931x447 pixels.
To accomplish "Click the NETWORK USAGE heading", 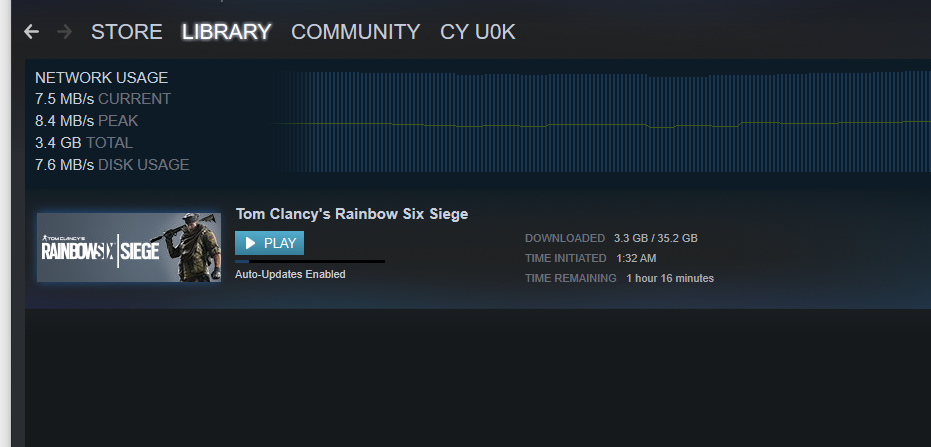I will (102, 78).
